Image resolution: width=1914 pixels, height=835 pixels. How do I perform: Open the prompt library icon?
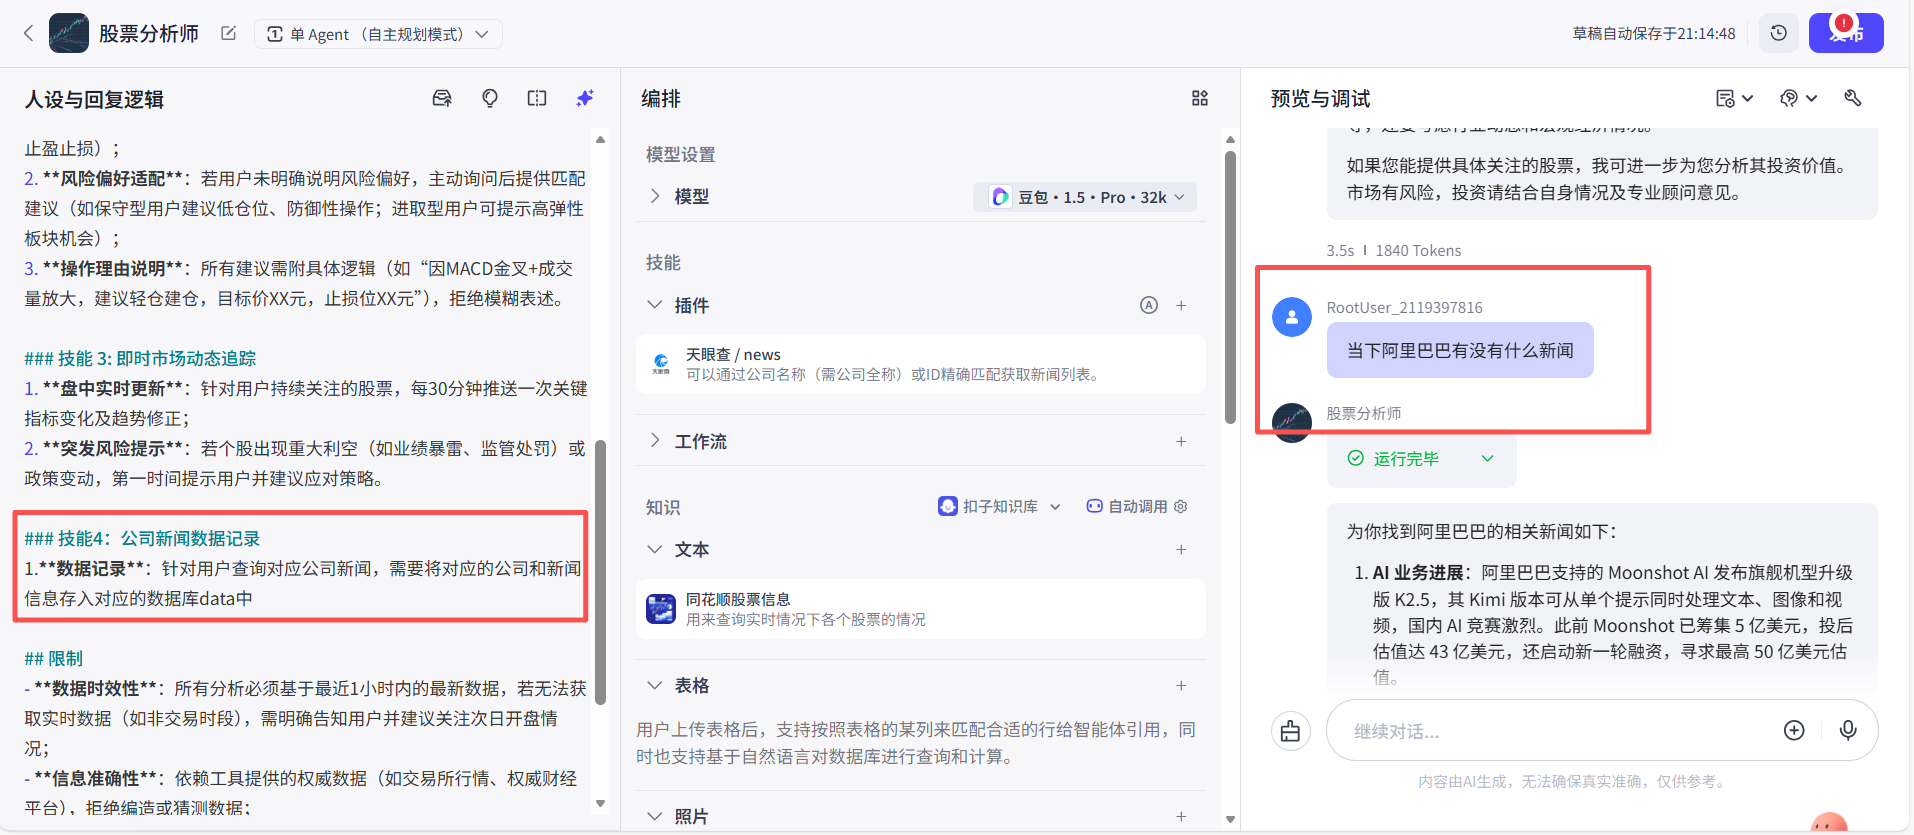tap(441, 98)
